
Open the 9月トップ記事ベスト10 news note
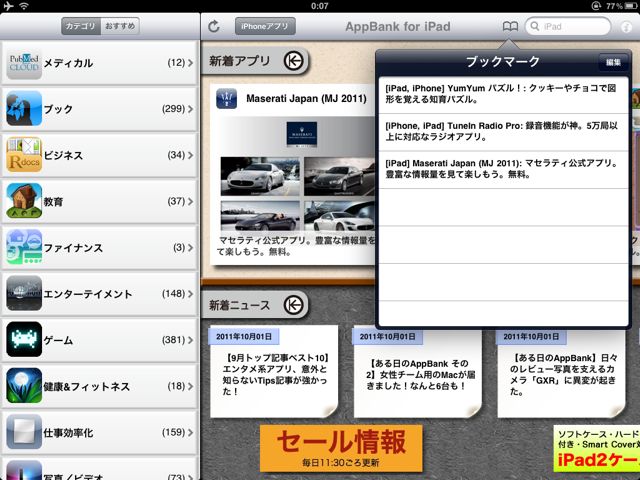click(274, 371)
